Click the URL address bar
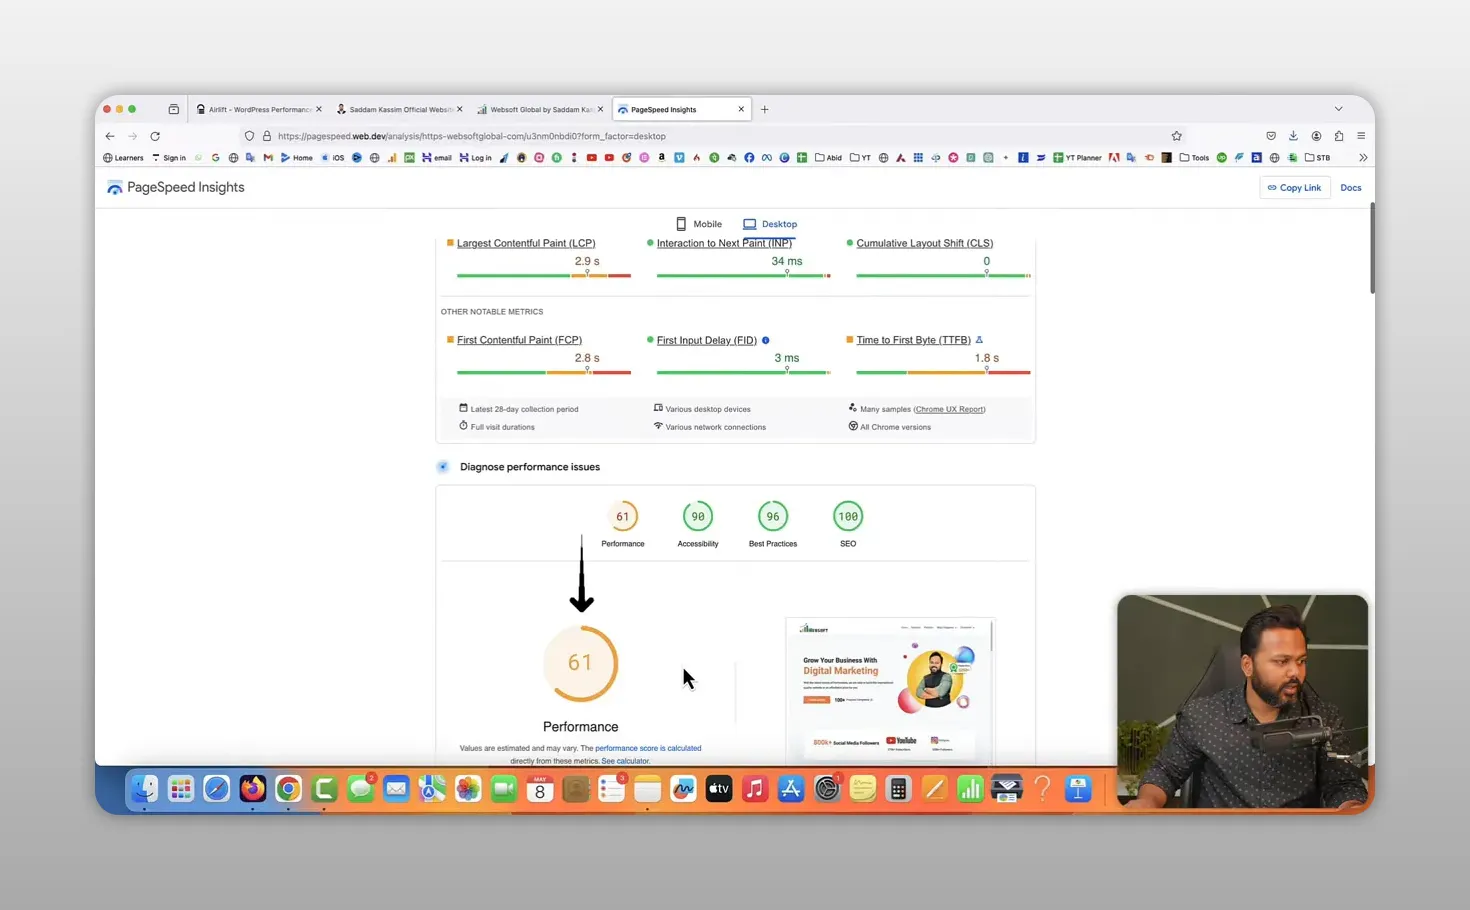 [x=715, y=136]
